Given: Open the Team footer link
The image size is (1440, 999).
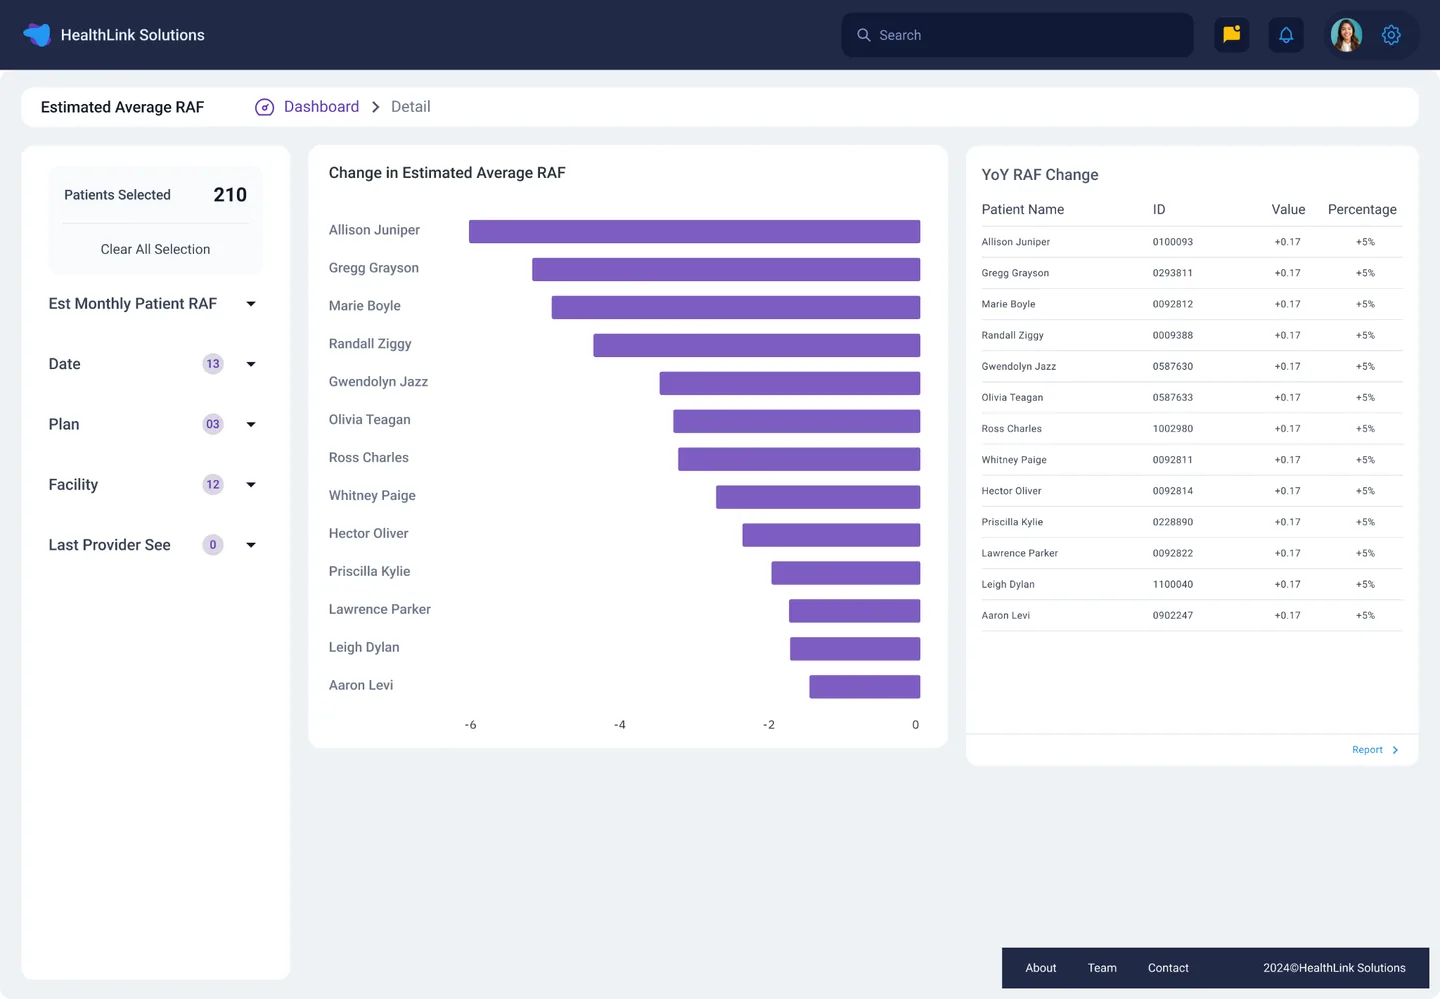Looking at the screenshot, I should [1102, 968].
